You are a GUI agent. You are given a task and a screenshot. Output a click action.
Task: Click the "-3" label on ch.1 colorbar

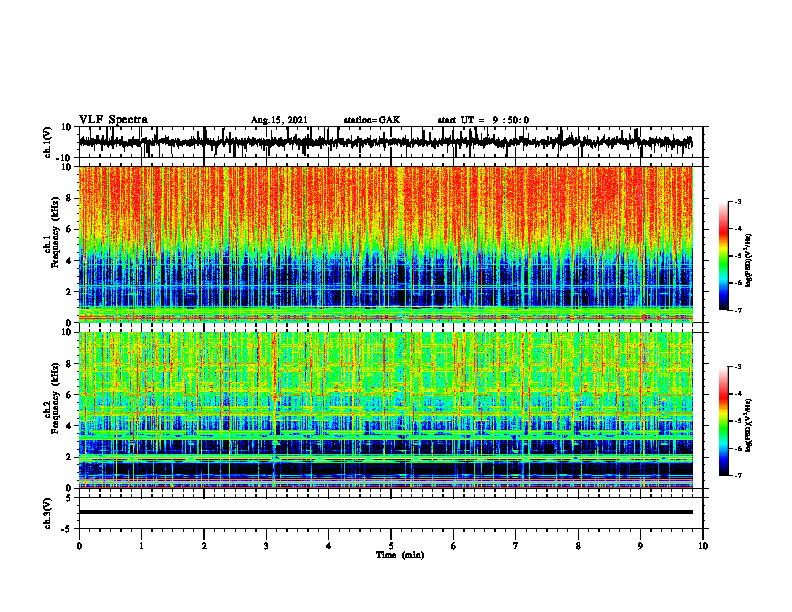pos(738,201)
